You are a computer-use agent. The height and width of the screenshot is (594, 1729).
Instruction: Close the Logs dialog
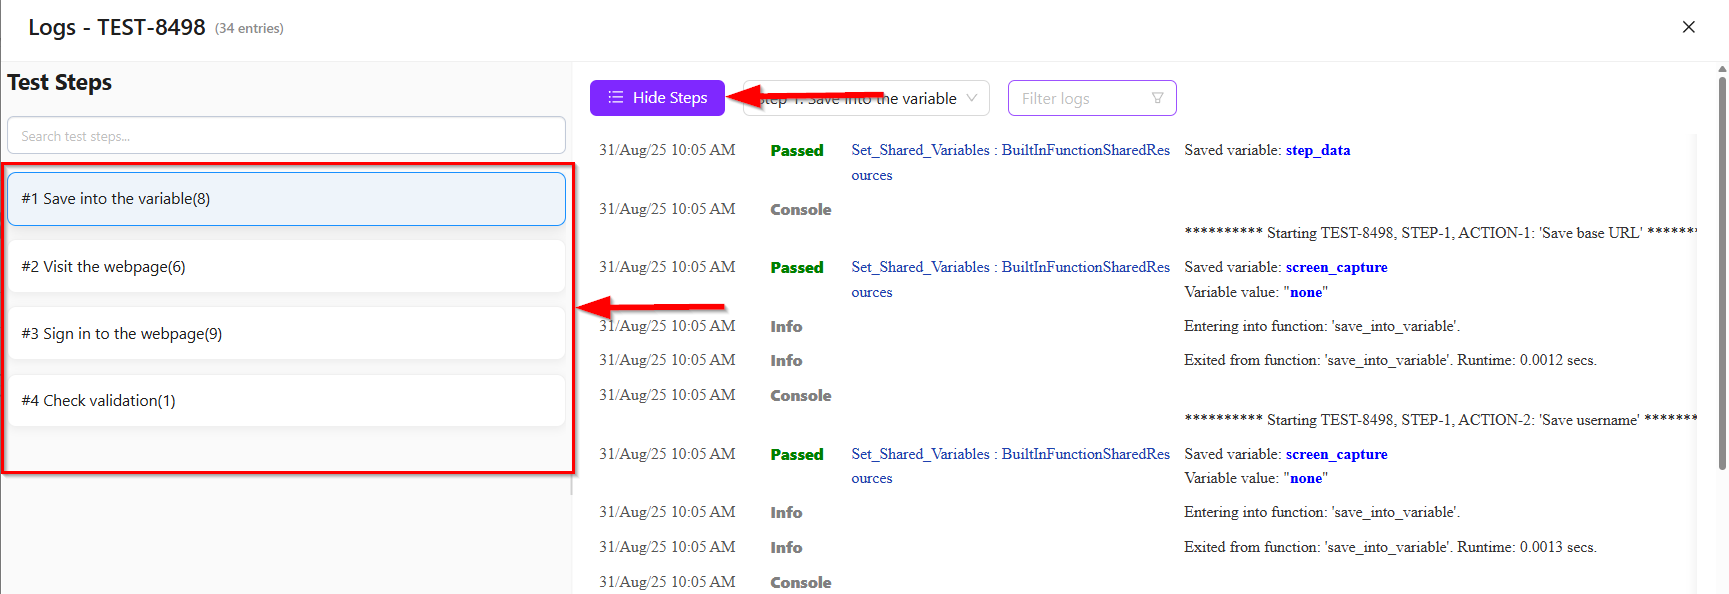[x=1688, y=27]
